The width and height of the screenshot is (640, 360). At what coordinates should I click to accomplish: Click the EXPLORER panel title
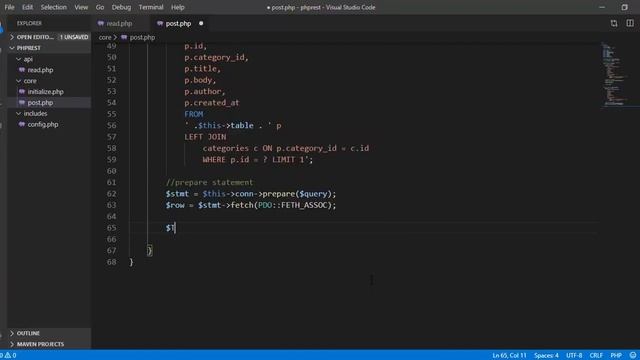[x=29, y=23]
